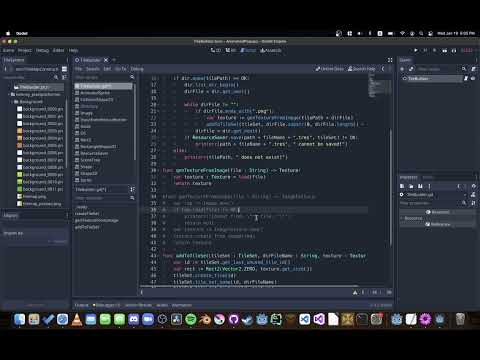The image size is (480, 360).
Task: Play the current scene
Action: pos(445,50)
